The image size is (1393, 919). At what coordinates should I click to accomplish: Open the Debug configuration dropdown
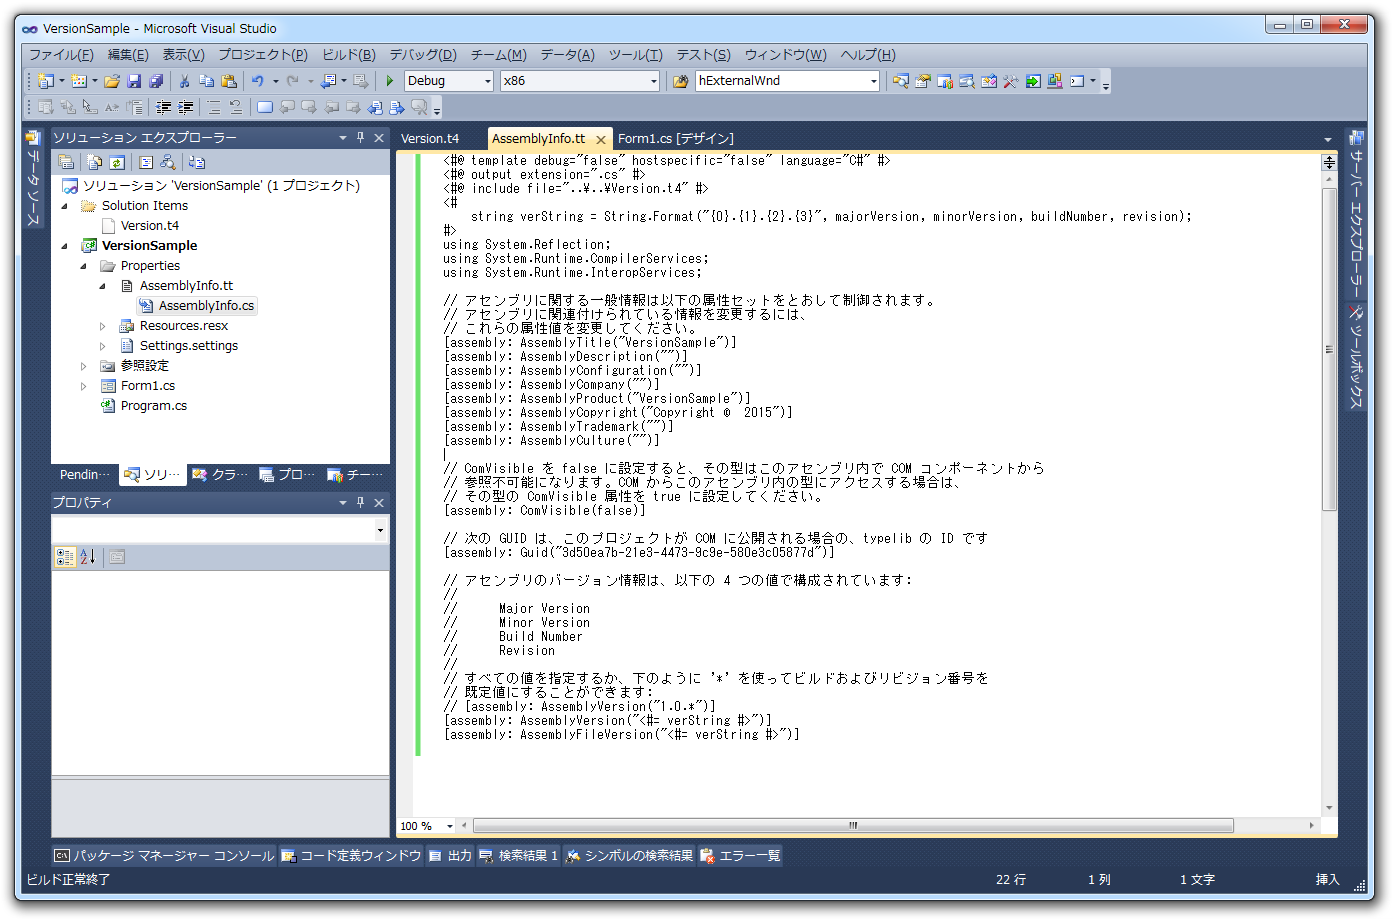pyautogui.click(x=488, y=81)
